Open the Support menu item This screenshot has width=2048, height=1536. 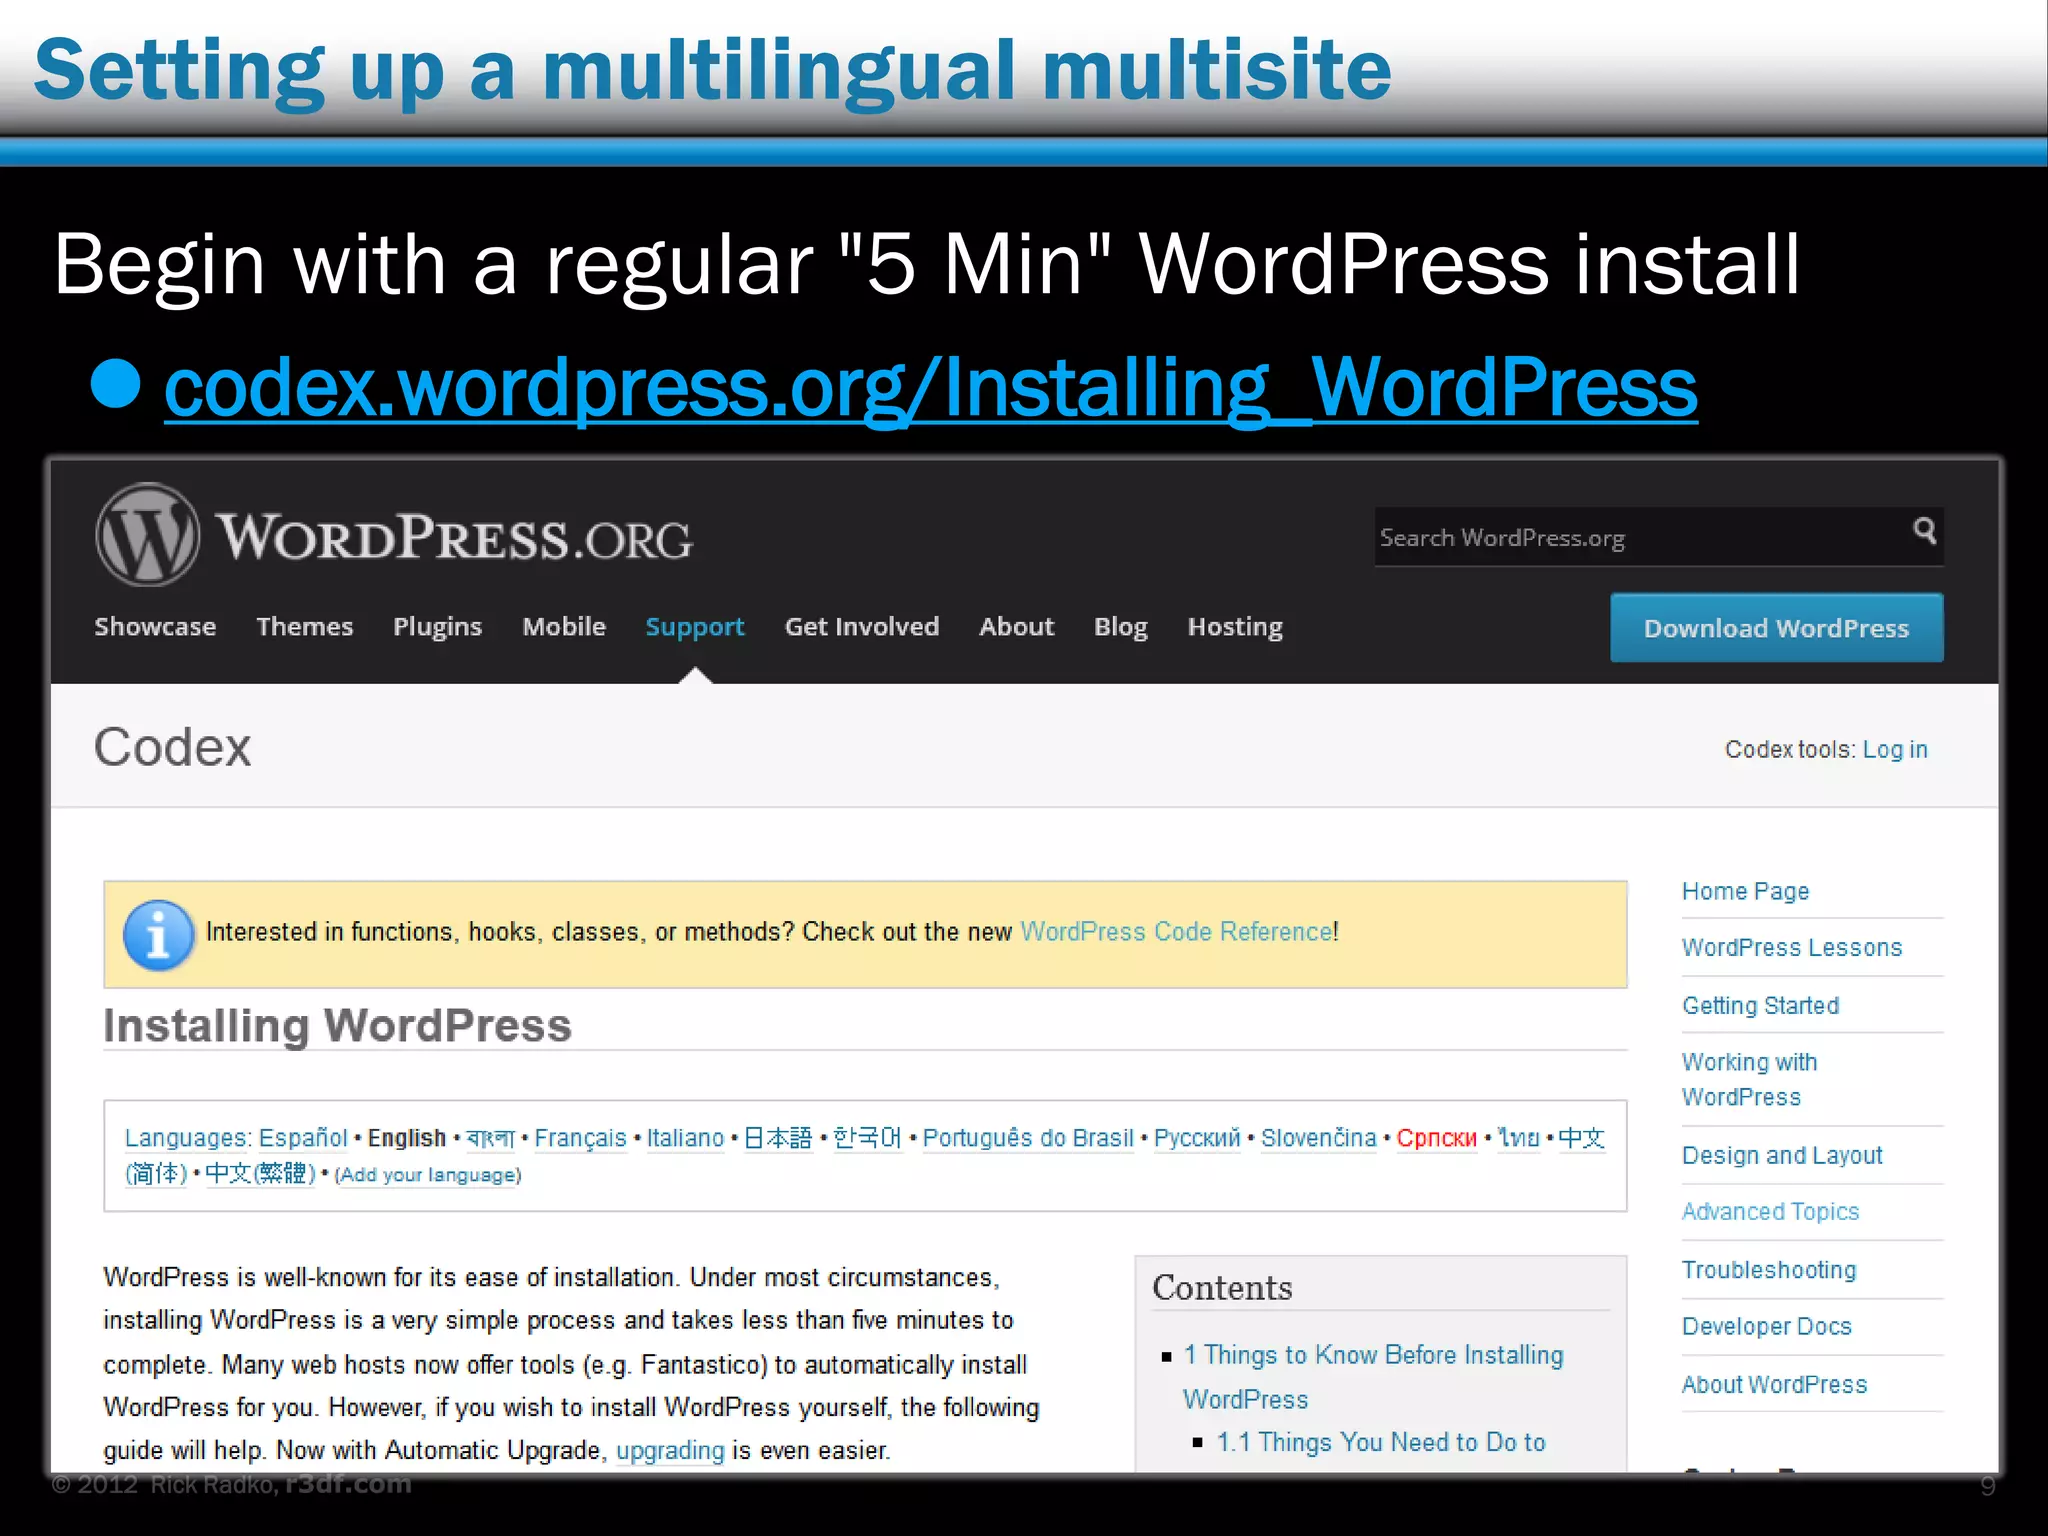695,627
